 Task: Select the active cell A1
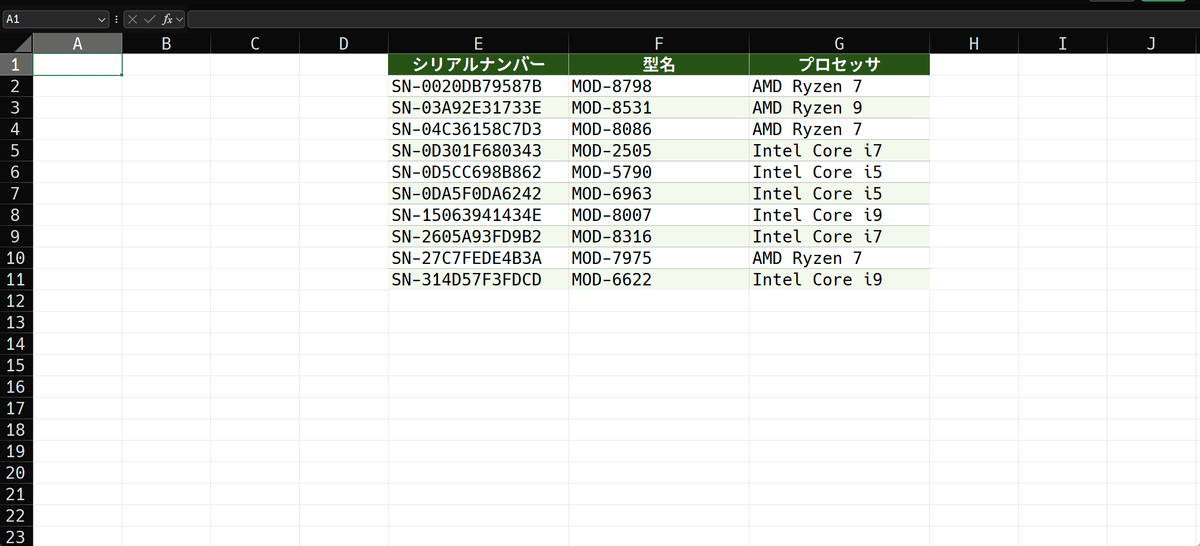click(x=78, y=65)
